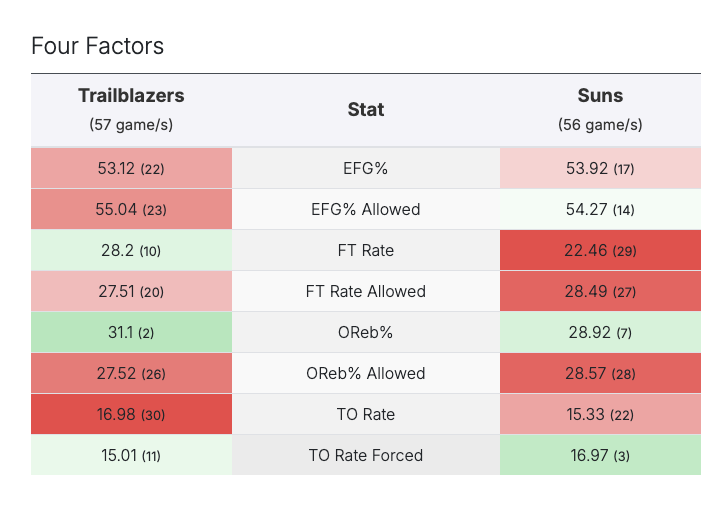This screenshot has width=724, height=514.
Task: Select the FT Rate Allowed label
Action: (x=365, y=292)
